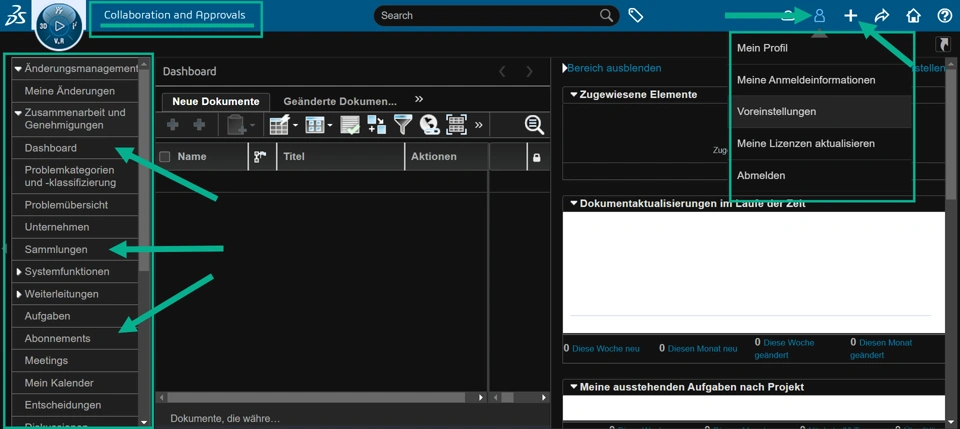Show more toolbar items double chevron

(x=478, y=125)
